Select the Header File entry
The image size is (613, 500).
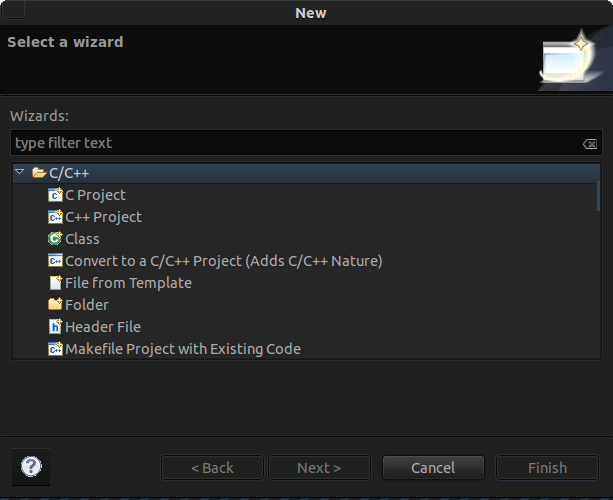(103, 327)
